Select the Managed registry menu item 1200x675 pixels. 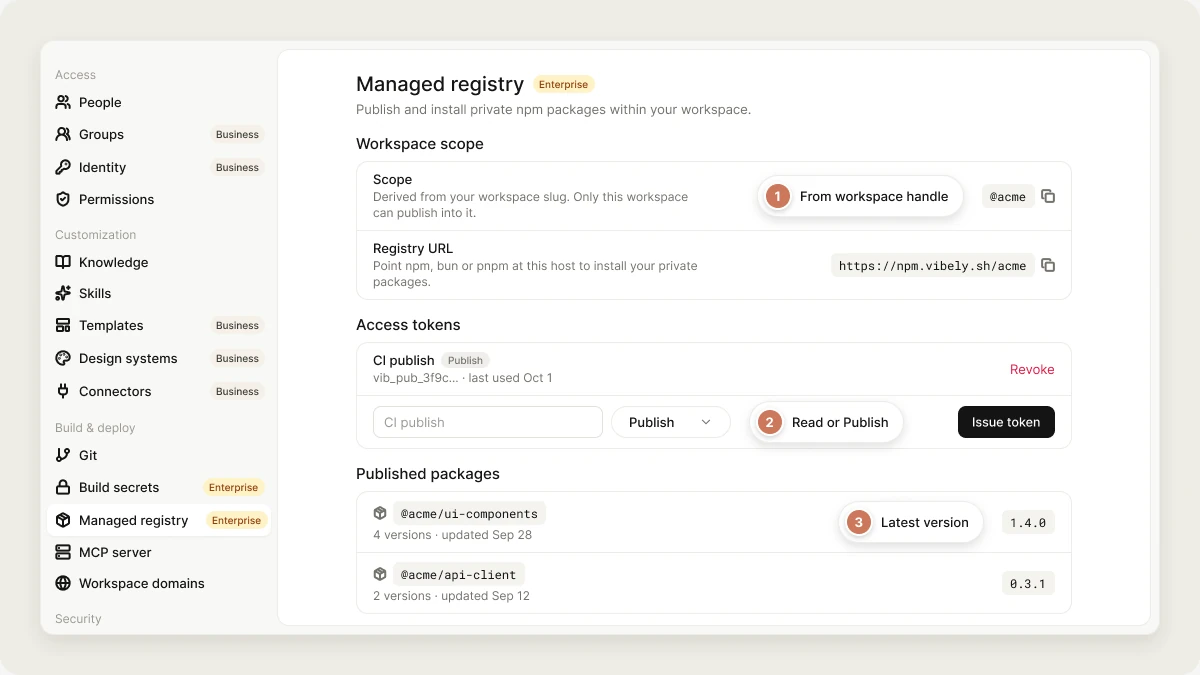158,520
